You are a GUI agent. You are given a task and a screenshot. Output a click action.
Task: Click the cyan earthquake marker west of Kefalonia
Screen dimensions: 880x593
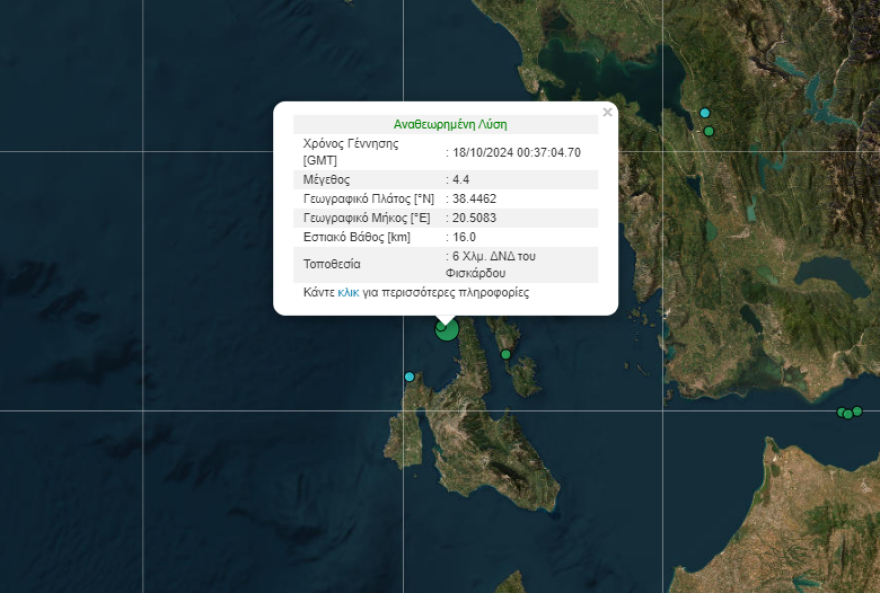409,377
